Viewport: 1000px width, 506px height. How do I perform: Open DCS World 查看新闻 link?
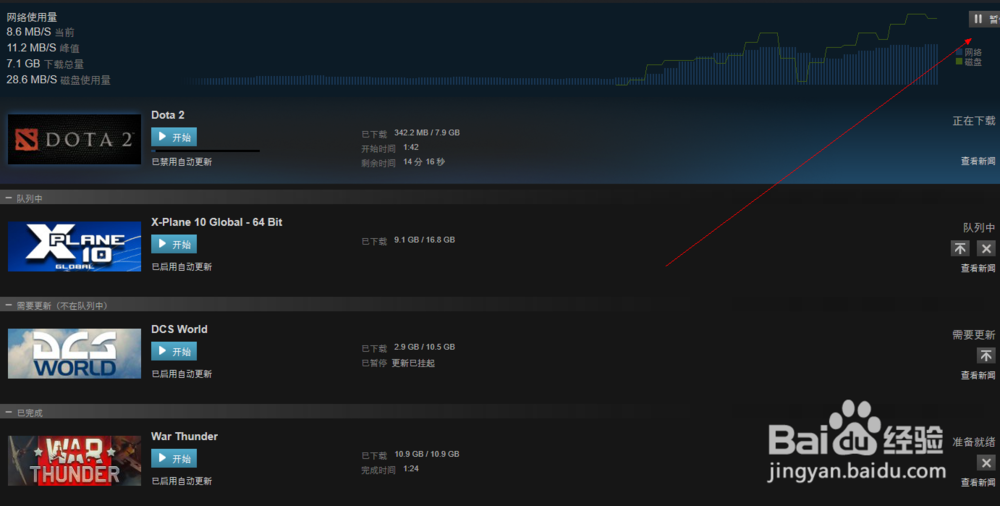[978, 376]
